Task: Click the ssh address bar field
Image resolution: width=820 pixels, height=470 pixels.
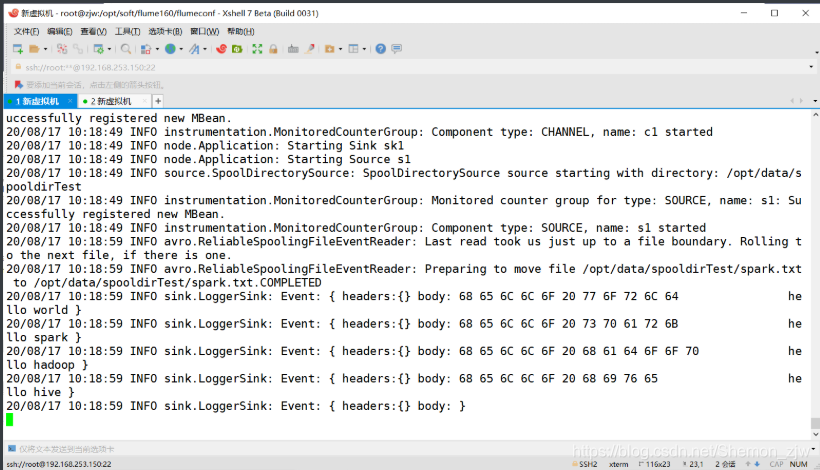Action: 413,67
